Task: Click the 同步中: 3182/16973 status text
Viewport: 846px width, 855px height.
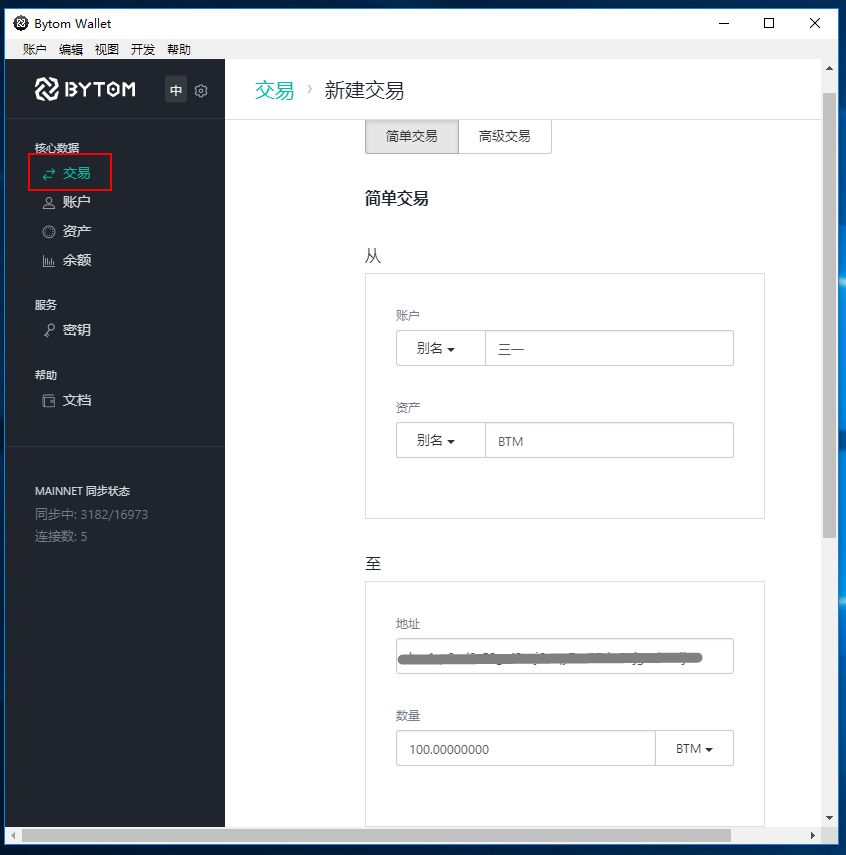Action: point(91,514)
